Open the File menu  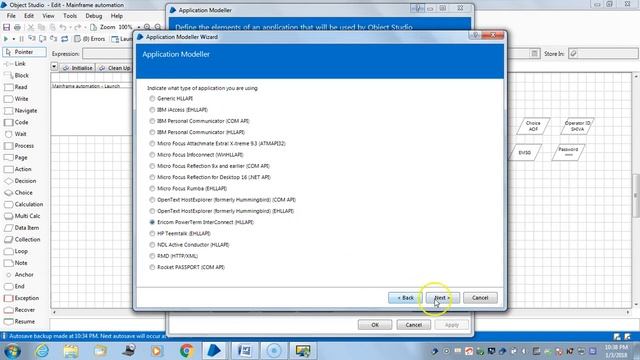click(x=11, y=16)
